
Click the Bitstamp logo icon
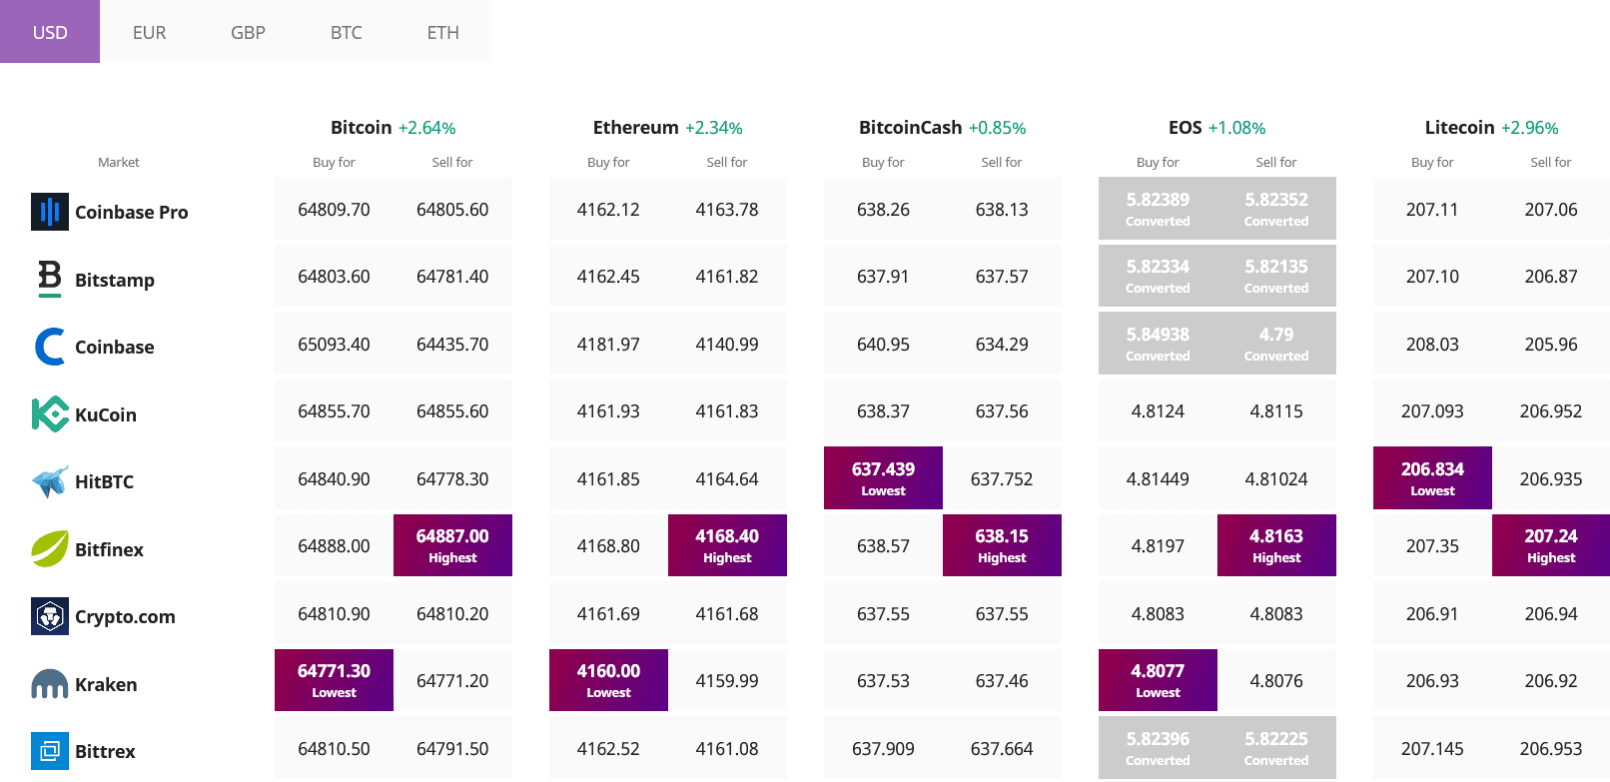50,279
